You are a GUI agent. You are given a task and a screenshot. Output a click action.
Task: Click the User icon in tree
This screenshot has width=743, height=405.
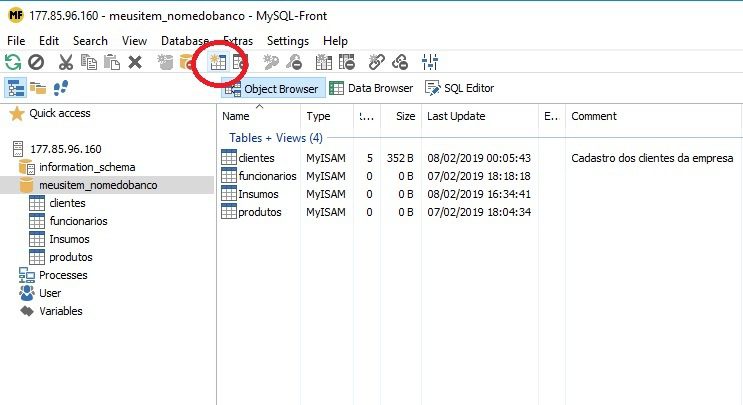point(27,293)
